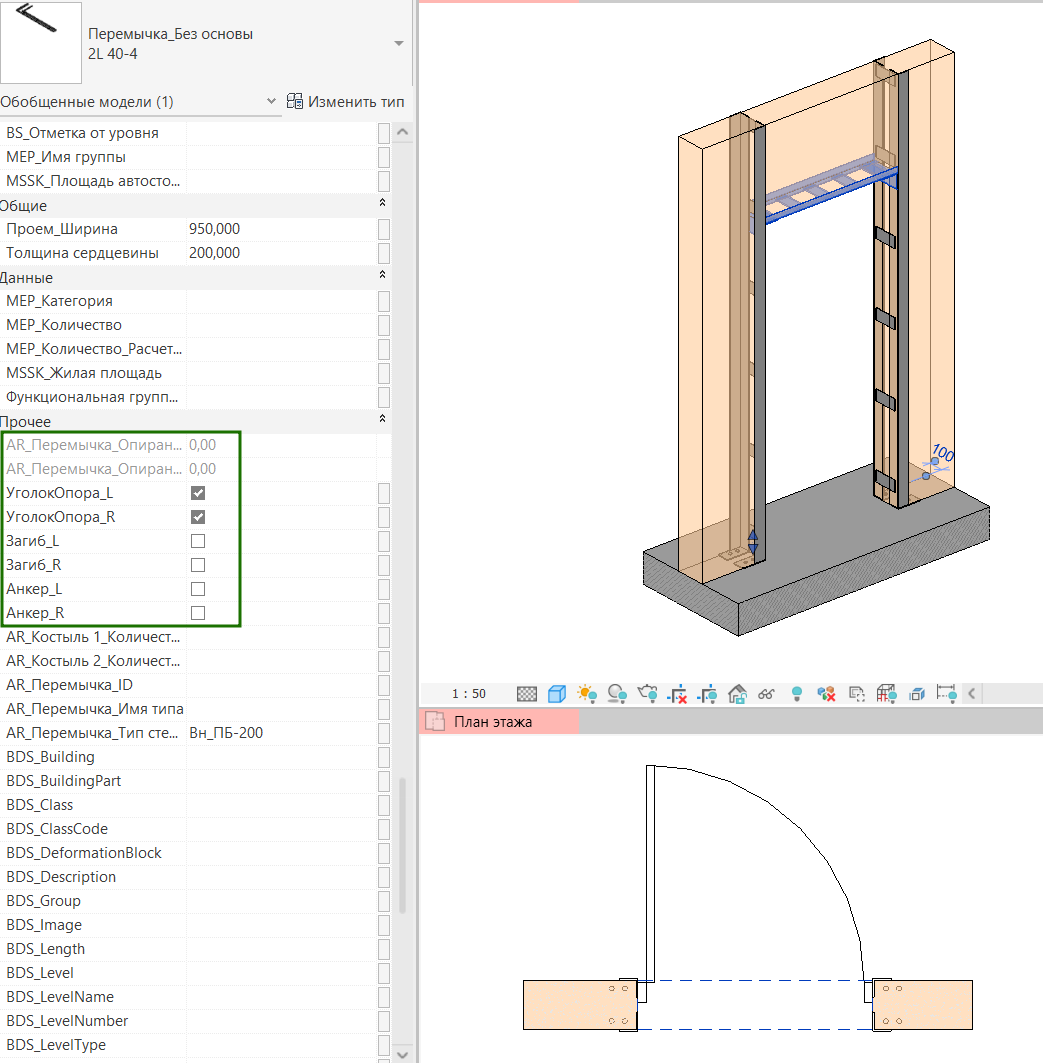Click the visual style cube icon

[557, 693]
